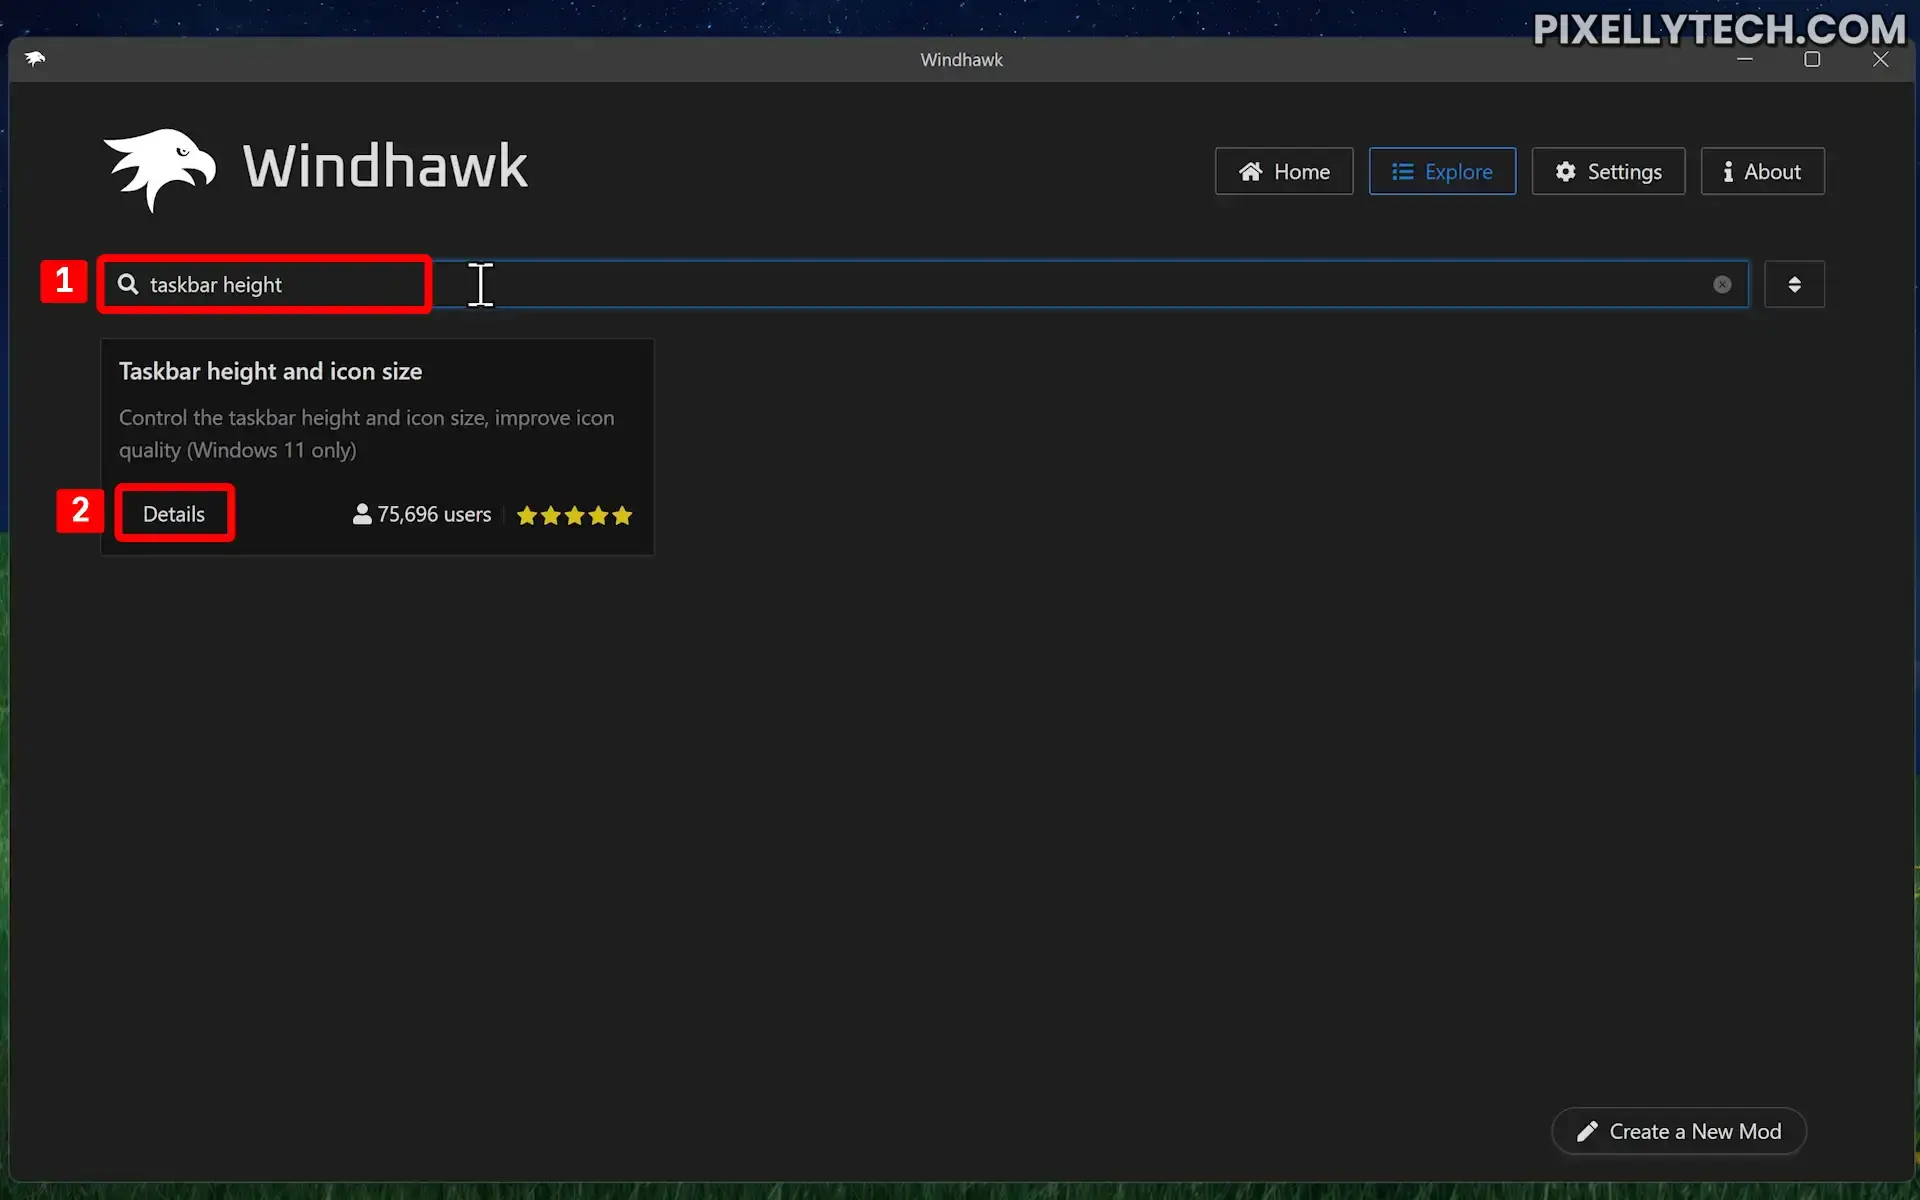Click the Windhawk eagle logo
The height and width of the screenshot is (1200, 1920).
click(160, 169)
